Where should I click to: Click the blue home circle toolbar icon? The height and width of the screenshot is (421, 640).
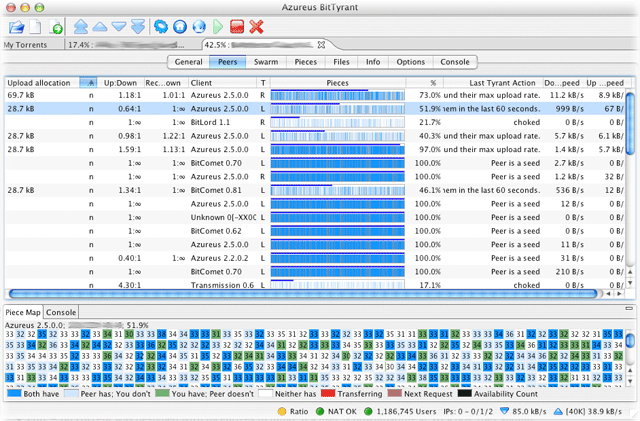[x=180, y=27]
